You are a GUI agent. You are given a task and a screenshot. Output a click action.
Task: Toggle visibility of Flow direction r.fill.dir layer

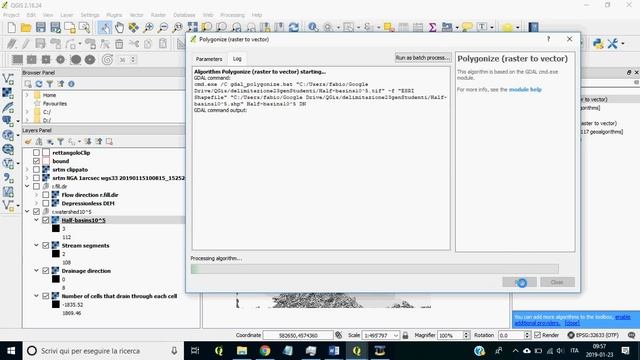[x=46, y=195]
